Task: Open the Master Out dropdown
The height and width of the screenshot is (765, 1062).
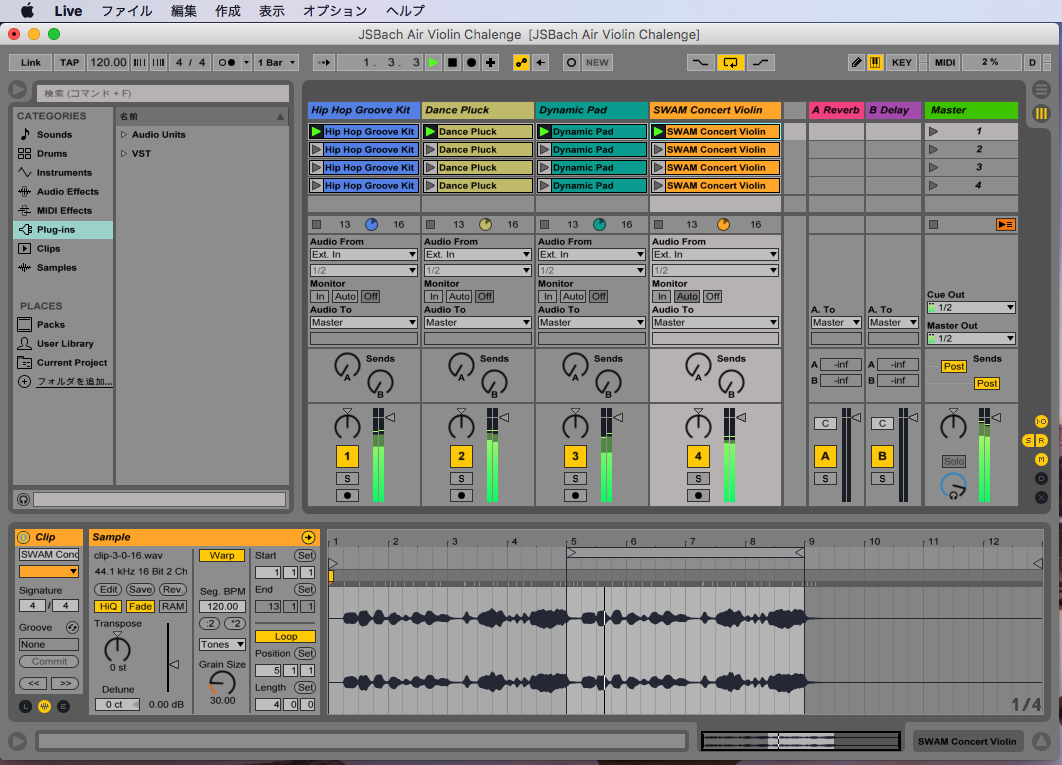Action: pyautogui.click(x=971, y=338)
